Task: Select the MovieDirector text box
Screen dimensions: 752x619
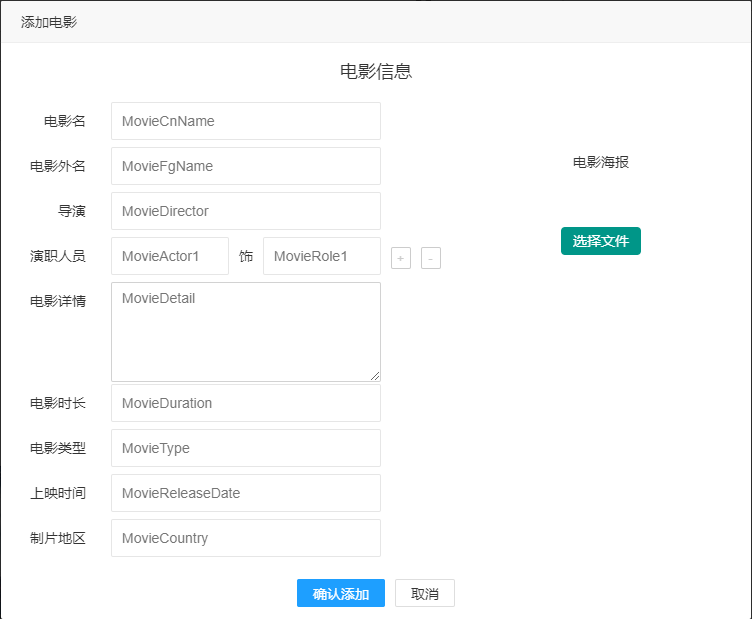Action: coord(246,211)
